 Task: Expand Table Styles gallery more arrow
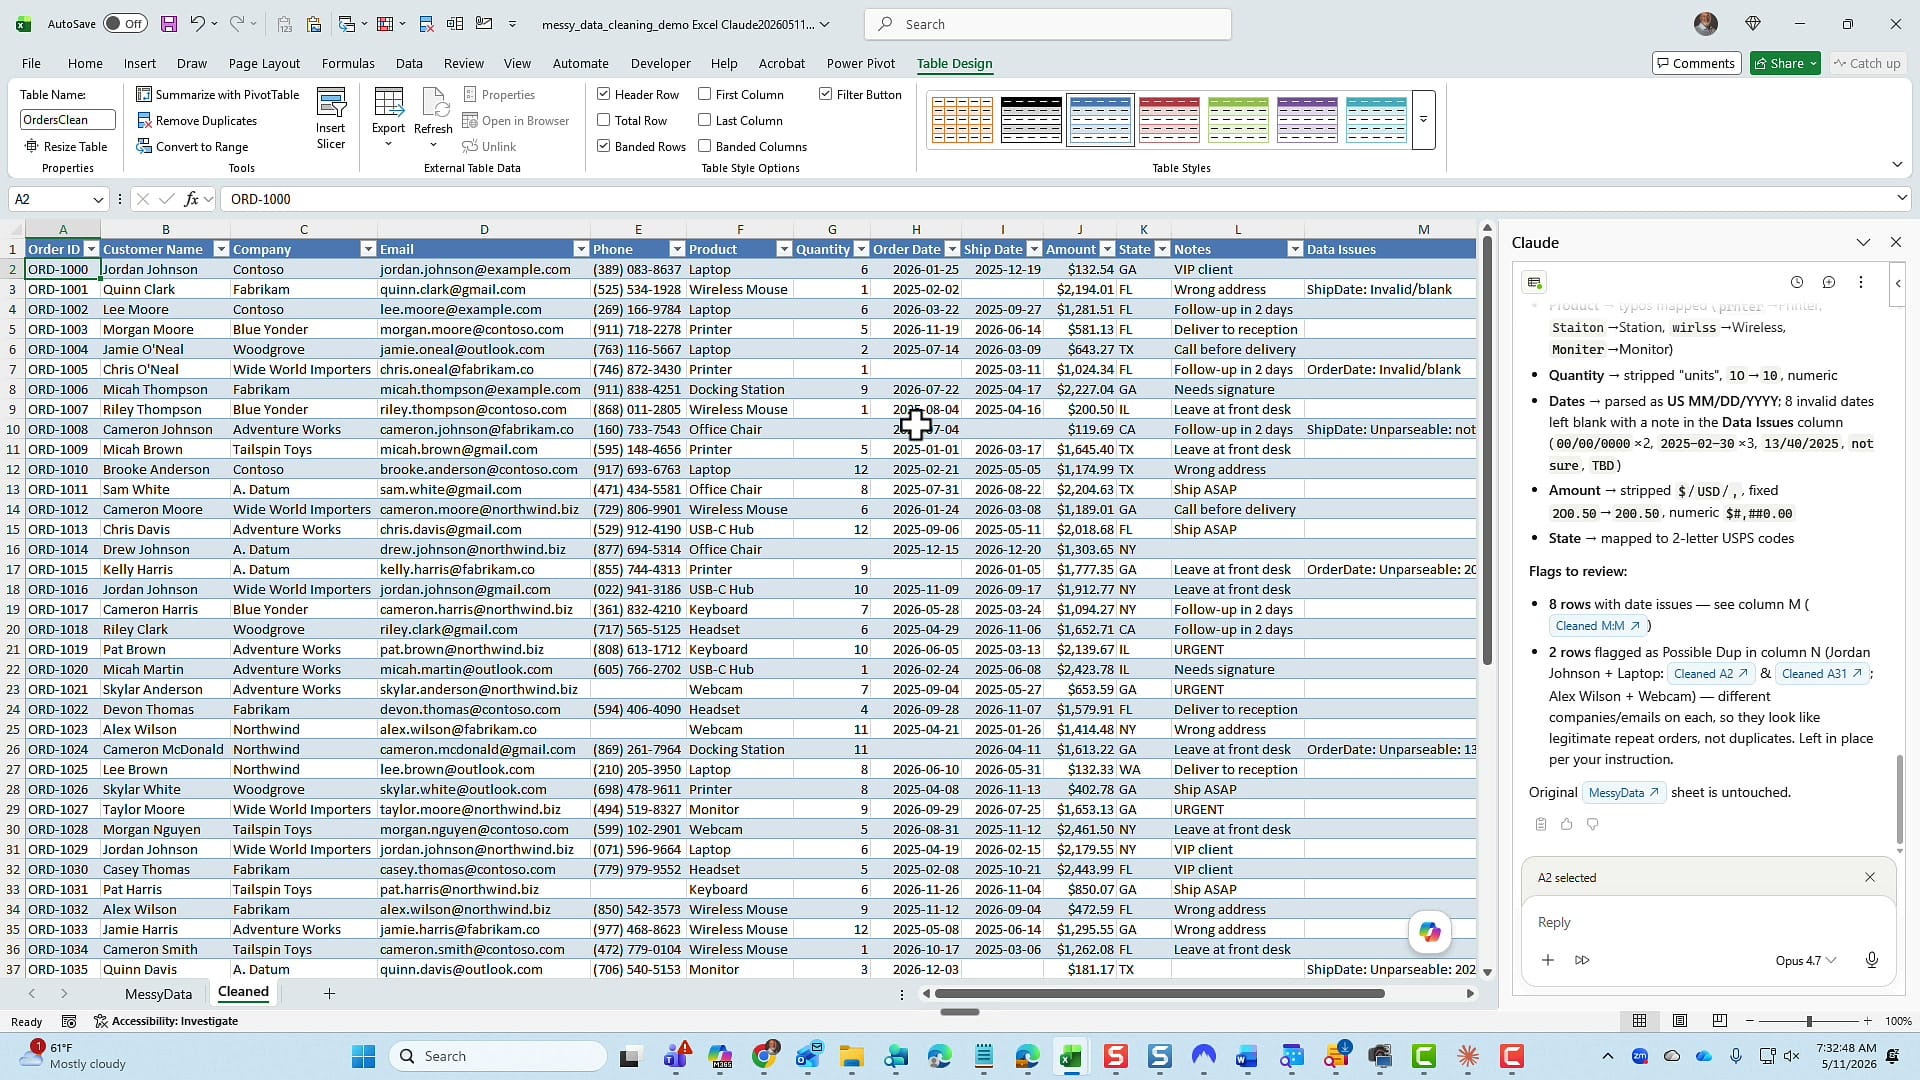(x=1423, y=120)
